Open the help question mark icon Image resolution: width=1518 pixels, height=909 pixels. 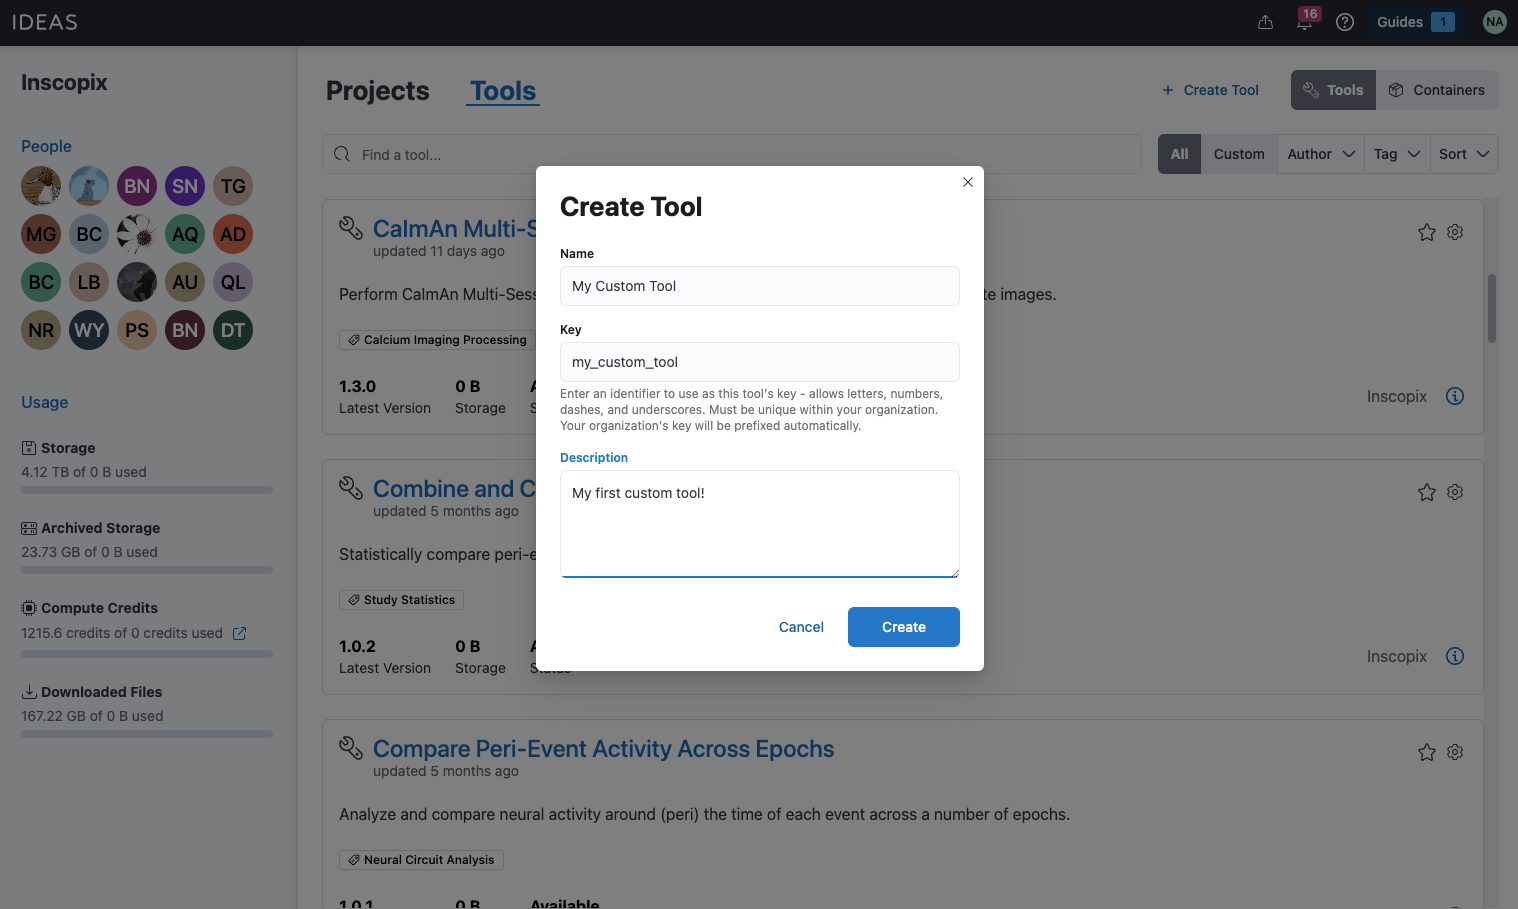coord(1345,22)
